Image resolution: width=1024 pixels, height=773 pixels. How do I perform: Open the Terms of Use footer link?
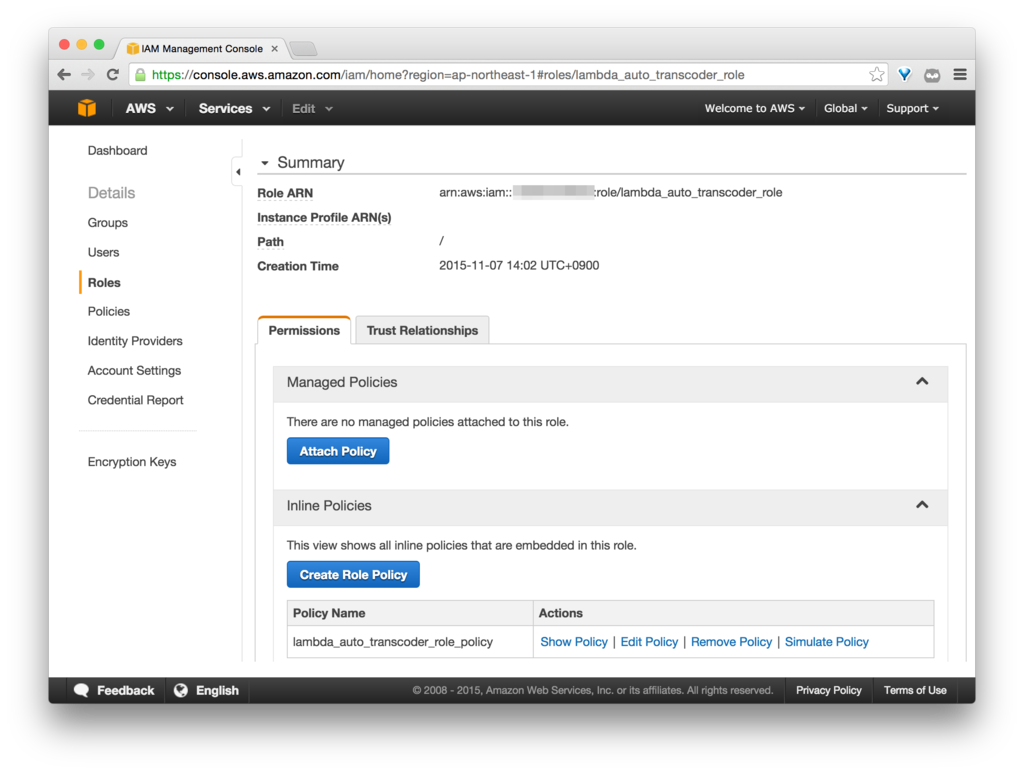915,690
